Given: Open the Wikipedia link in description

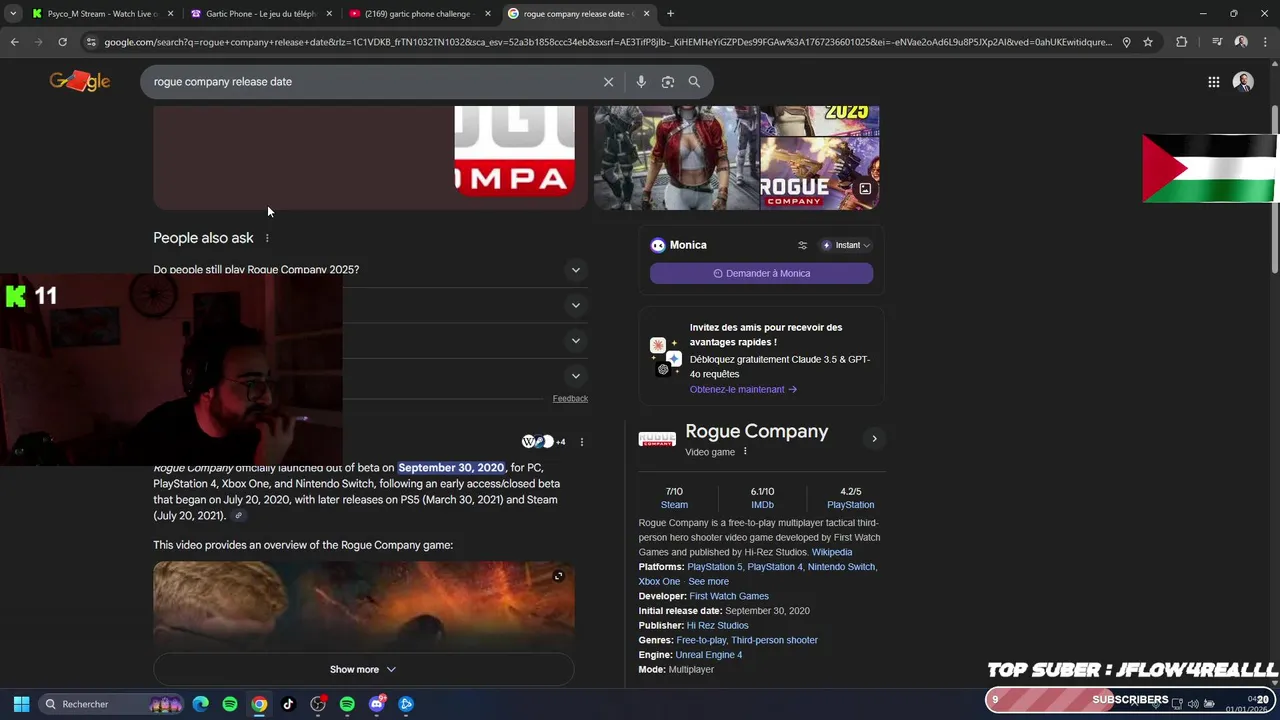Looking at the screenshot, I should coord(832,552).
